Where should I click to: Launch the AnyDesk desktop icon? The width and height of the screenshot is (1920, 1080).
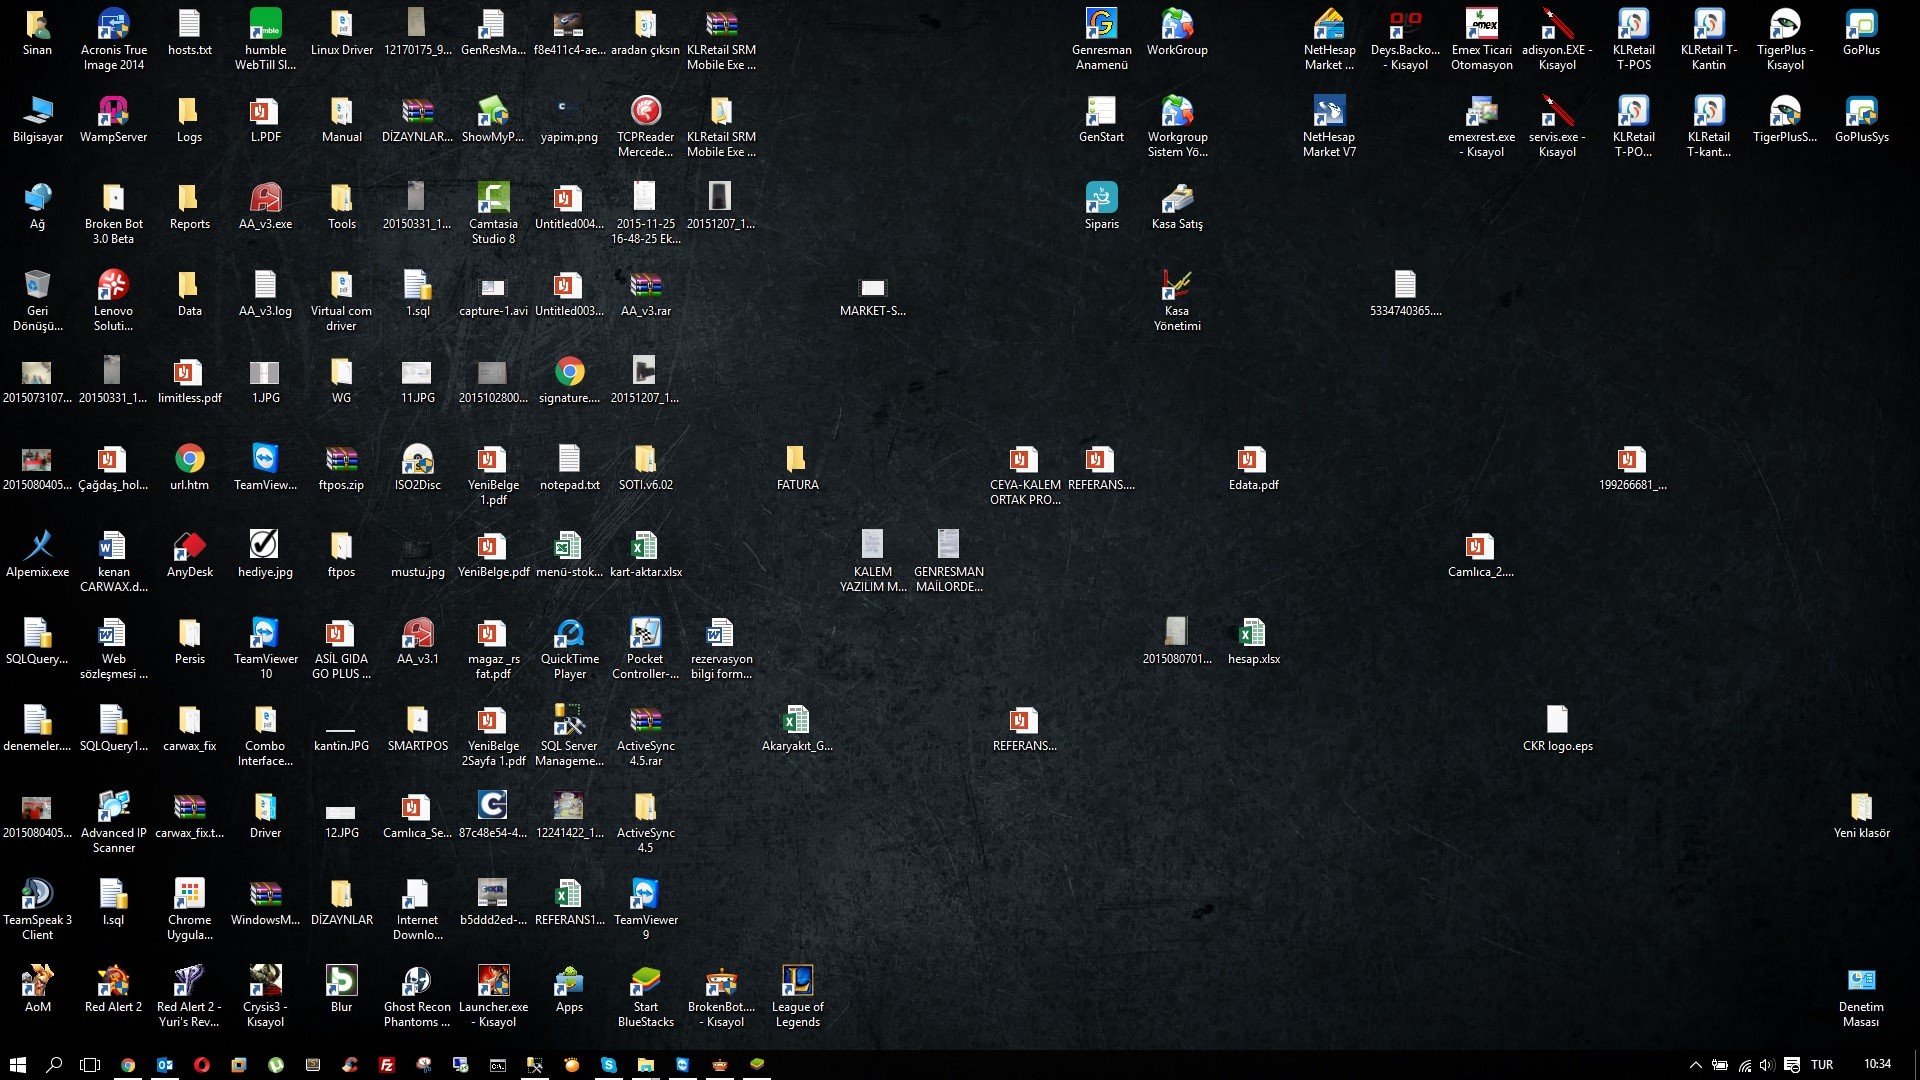(189, 554)
